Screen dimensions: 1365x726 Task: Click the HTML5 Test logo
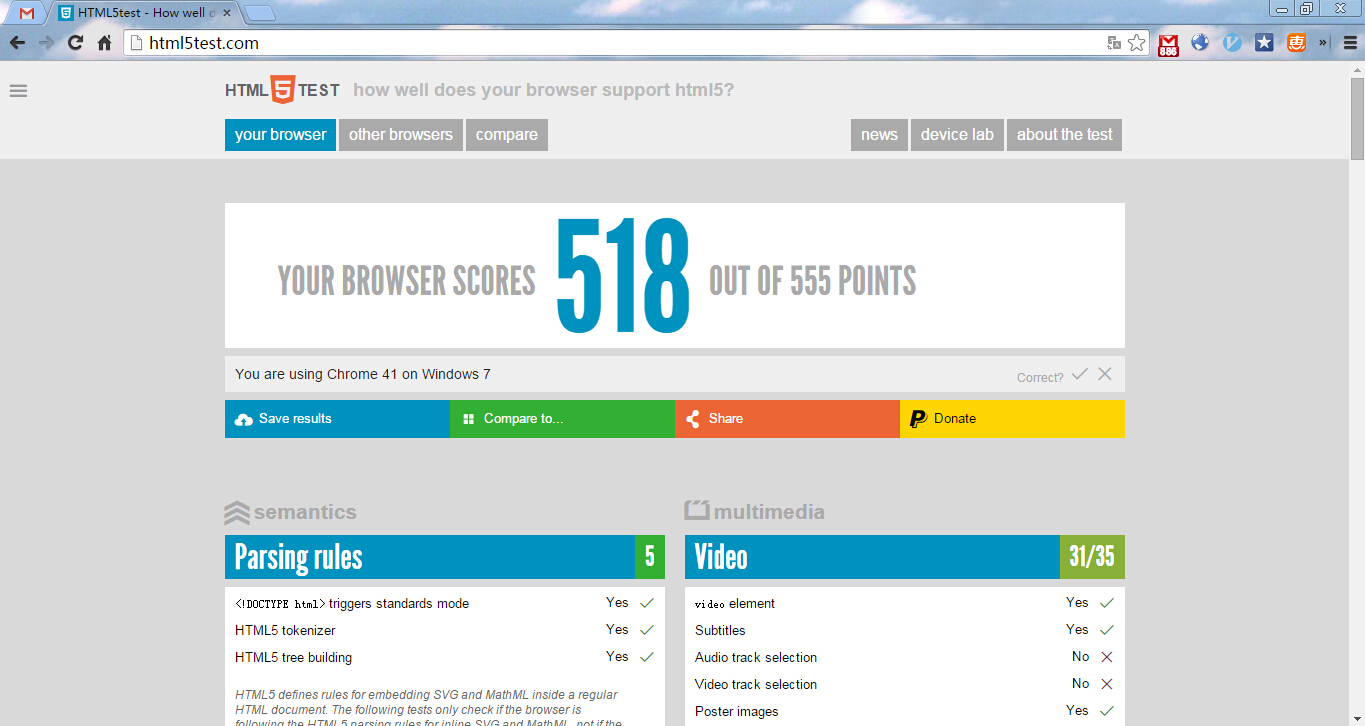point(282,90)
